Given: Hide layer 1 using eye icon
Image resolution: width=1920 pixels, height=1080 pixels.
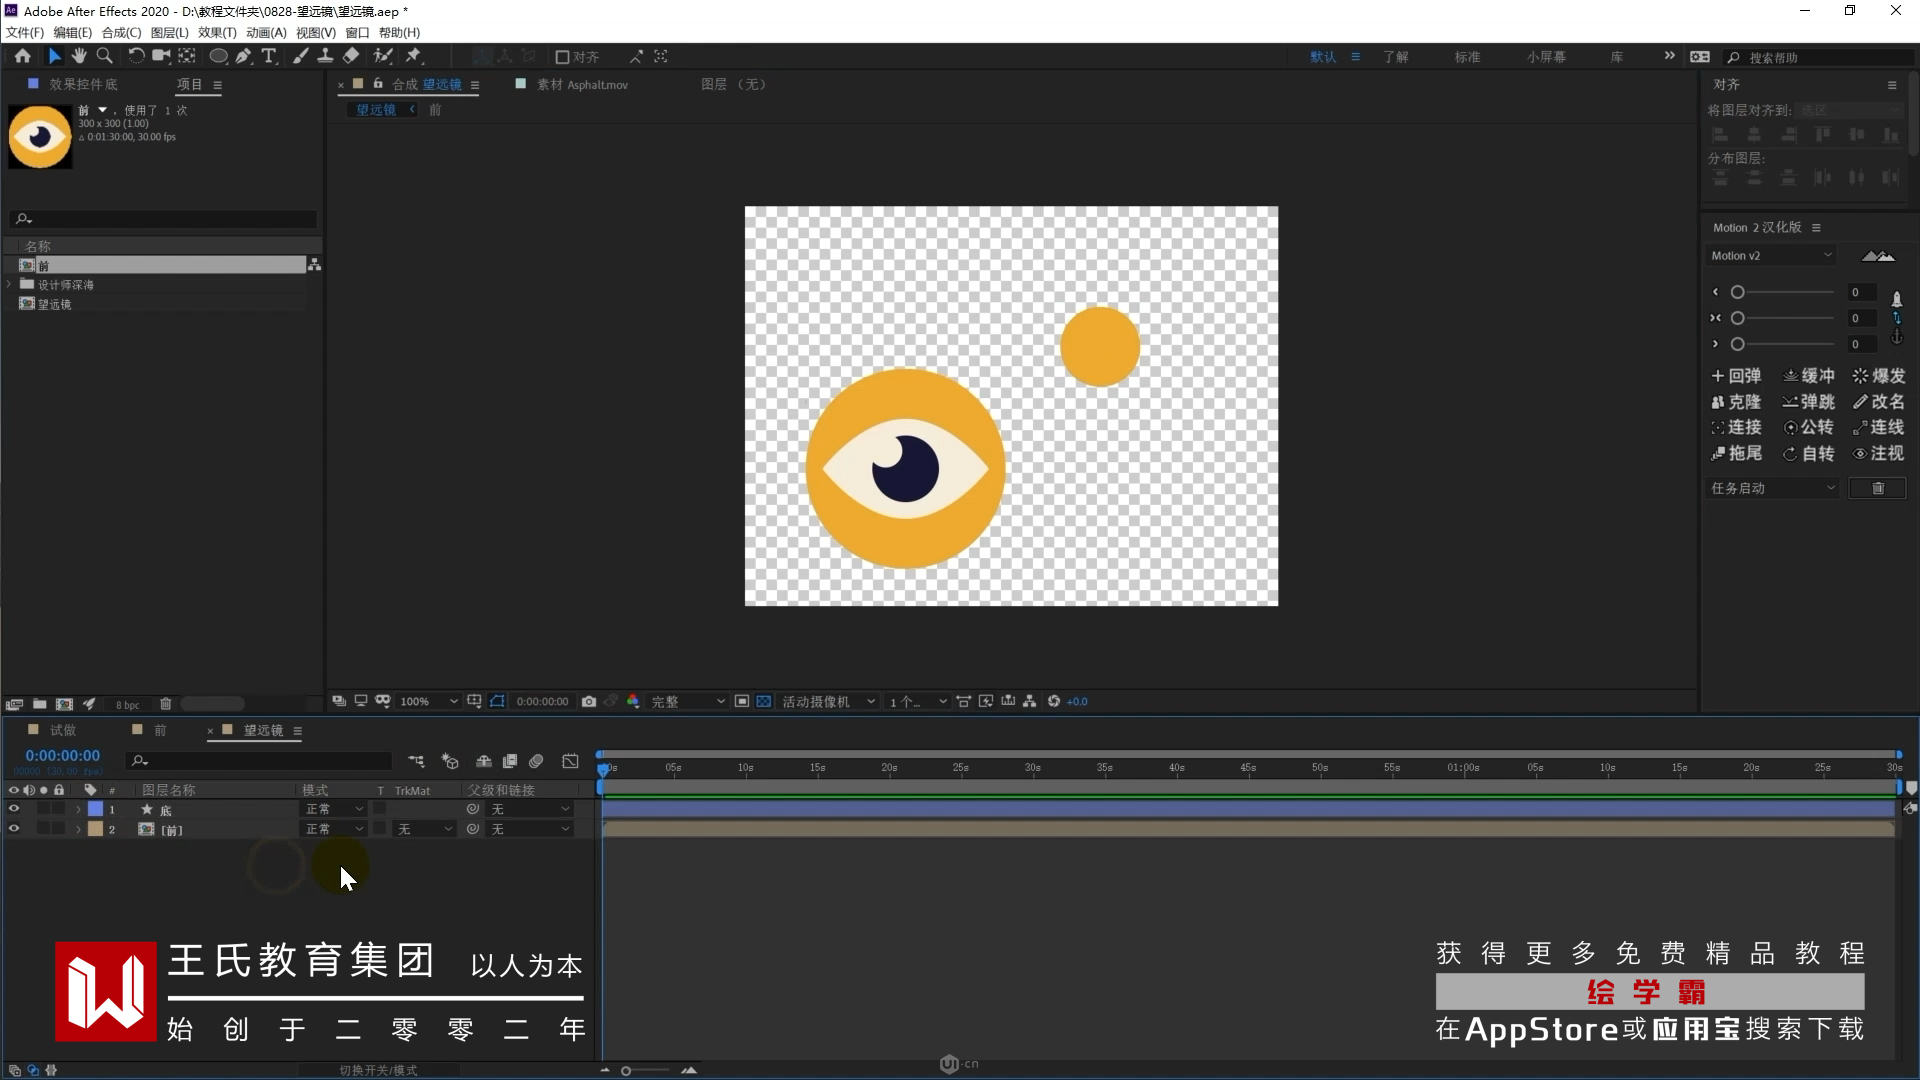Looking at the screenshot, I should click(x=14, y=809).
